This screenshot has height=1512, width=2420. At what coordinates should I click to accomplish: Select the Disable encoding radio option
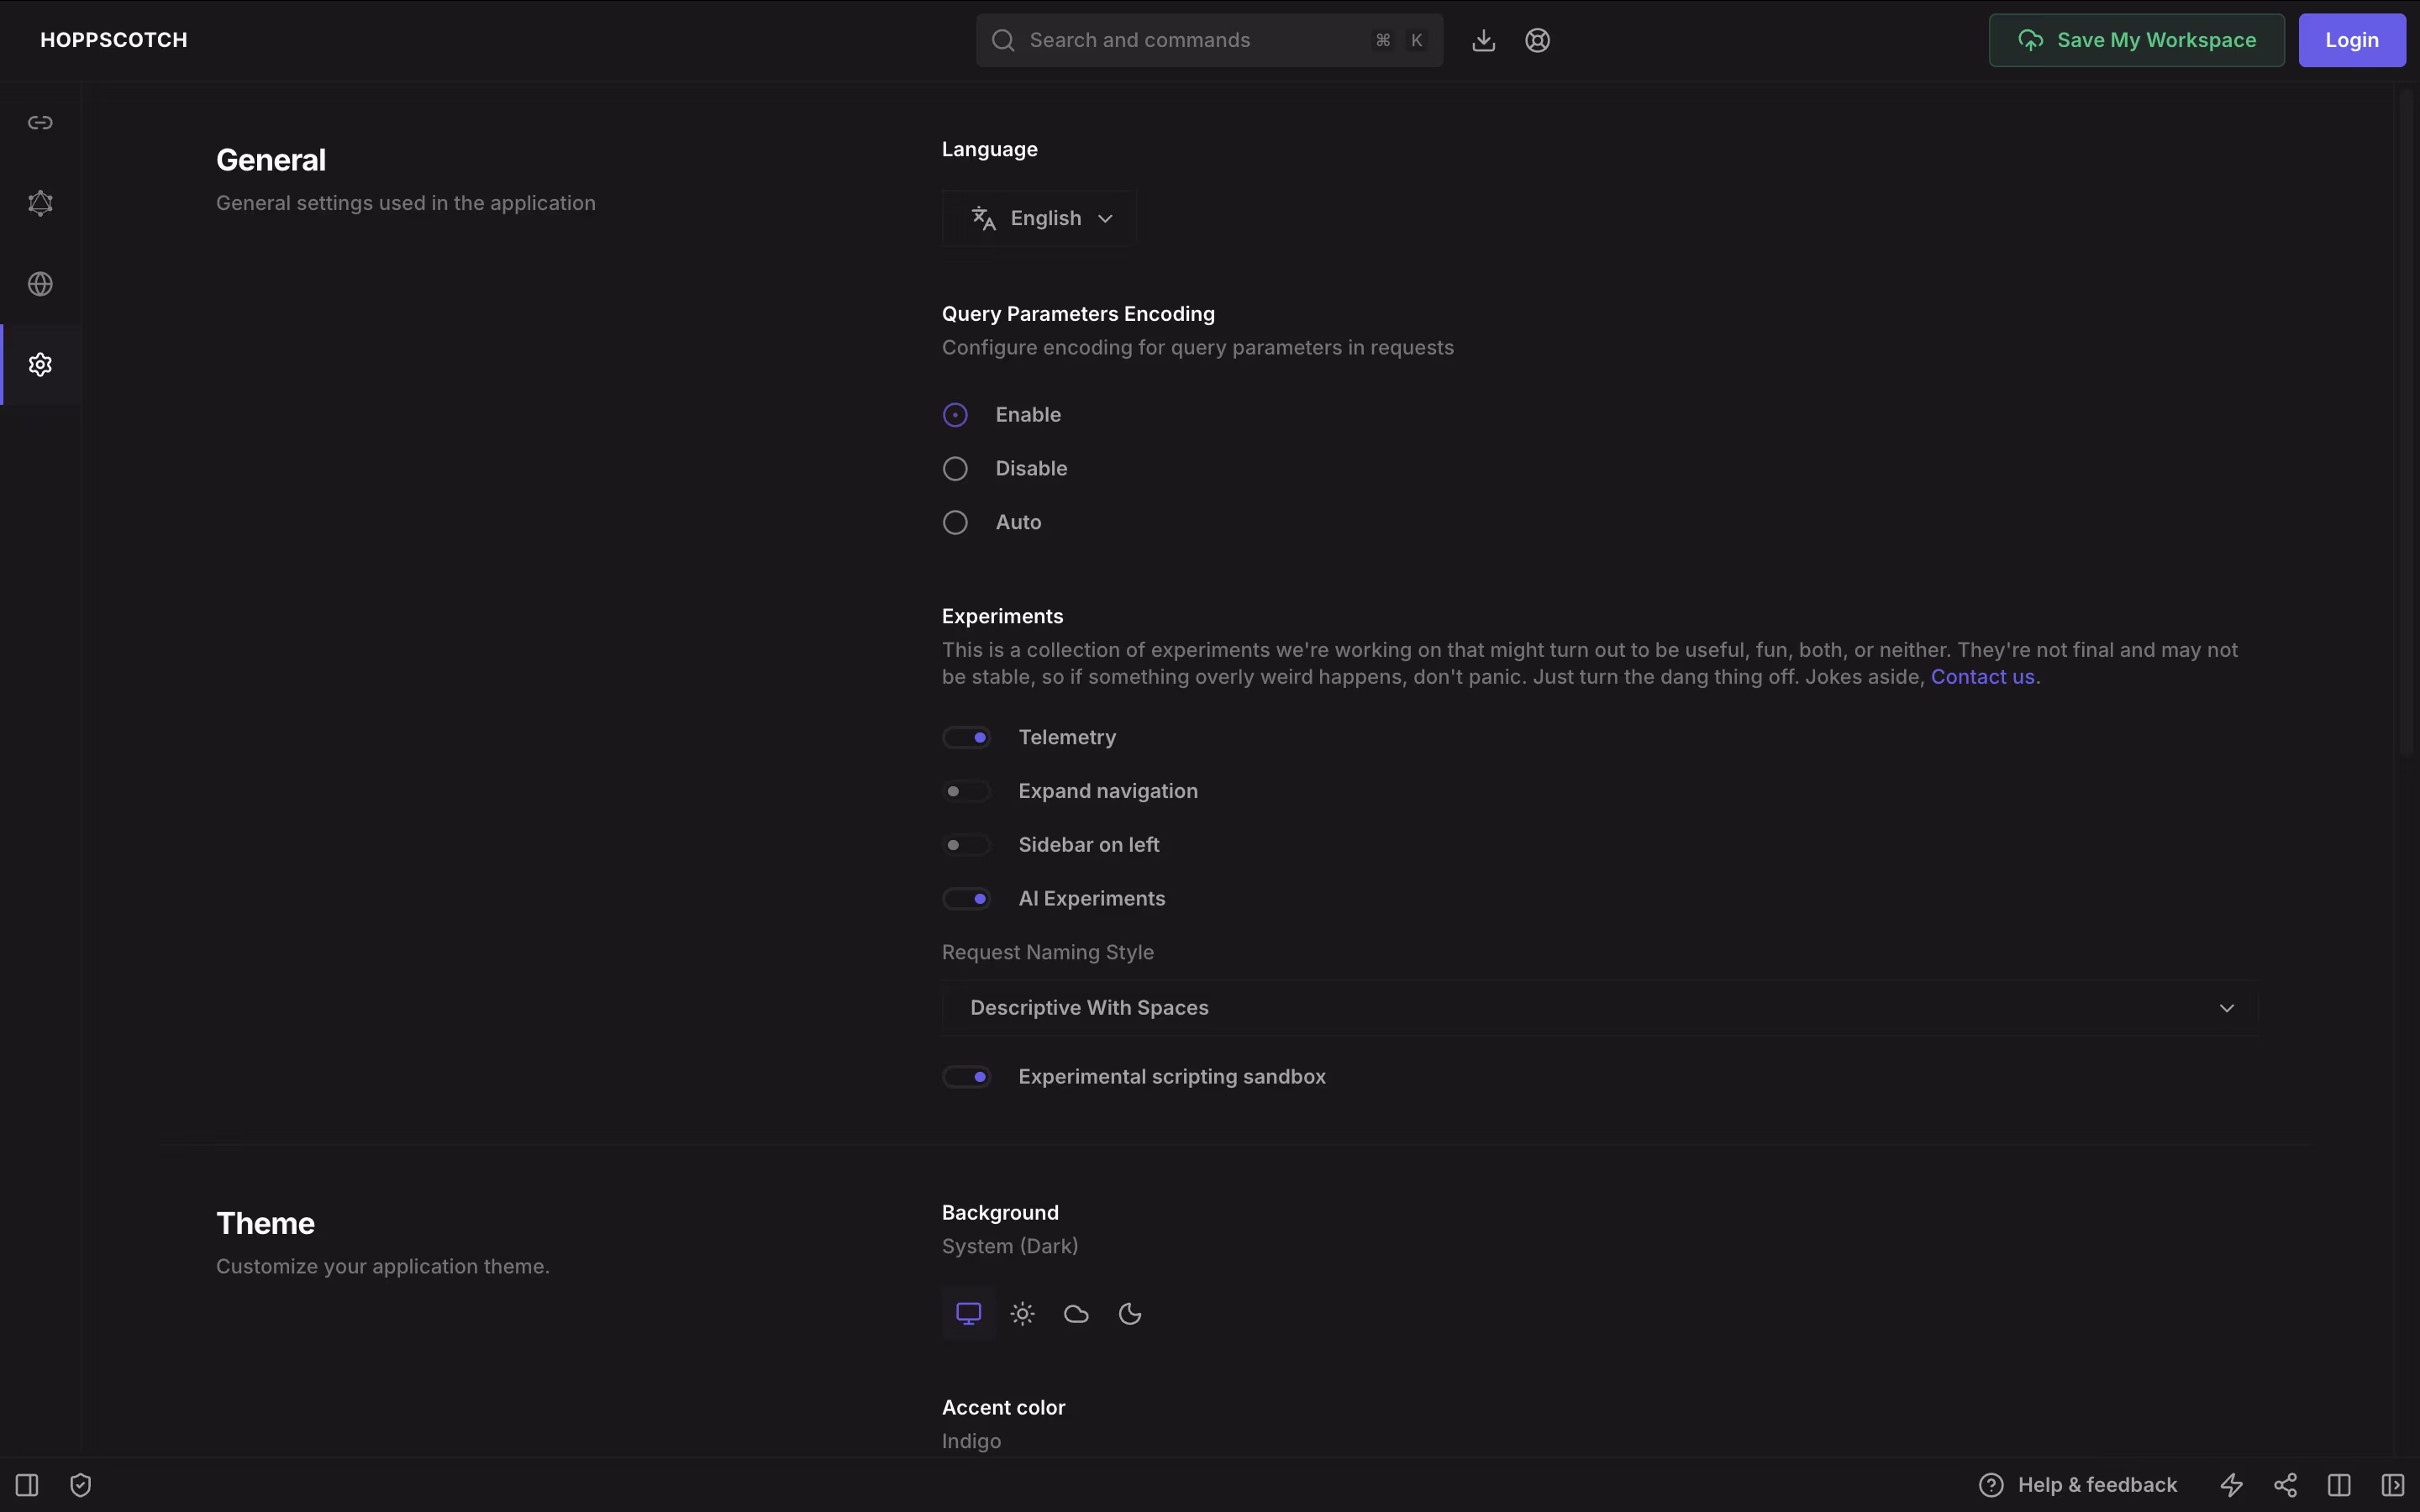click(955, 469)
